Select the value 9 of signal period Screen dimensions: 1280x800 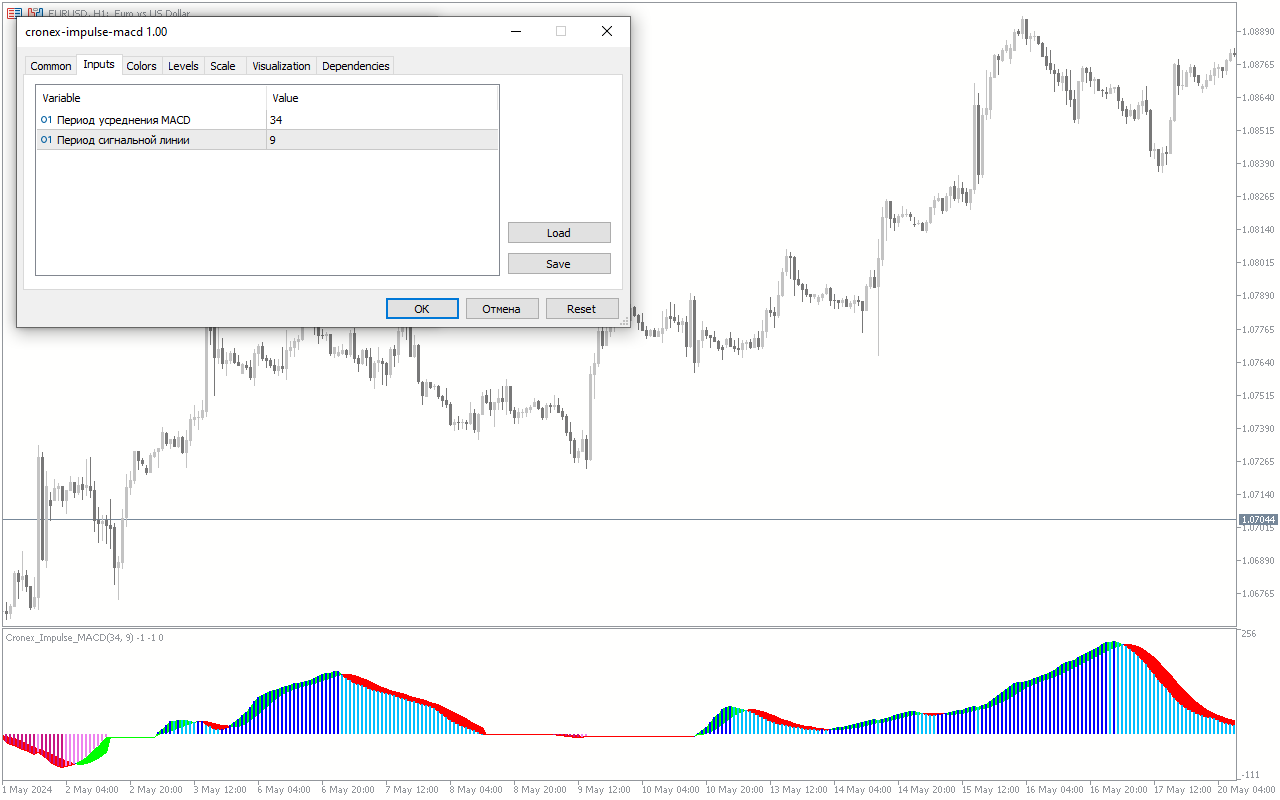(383, 140)
